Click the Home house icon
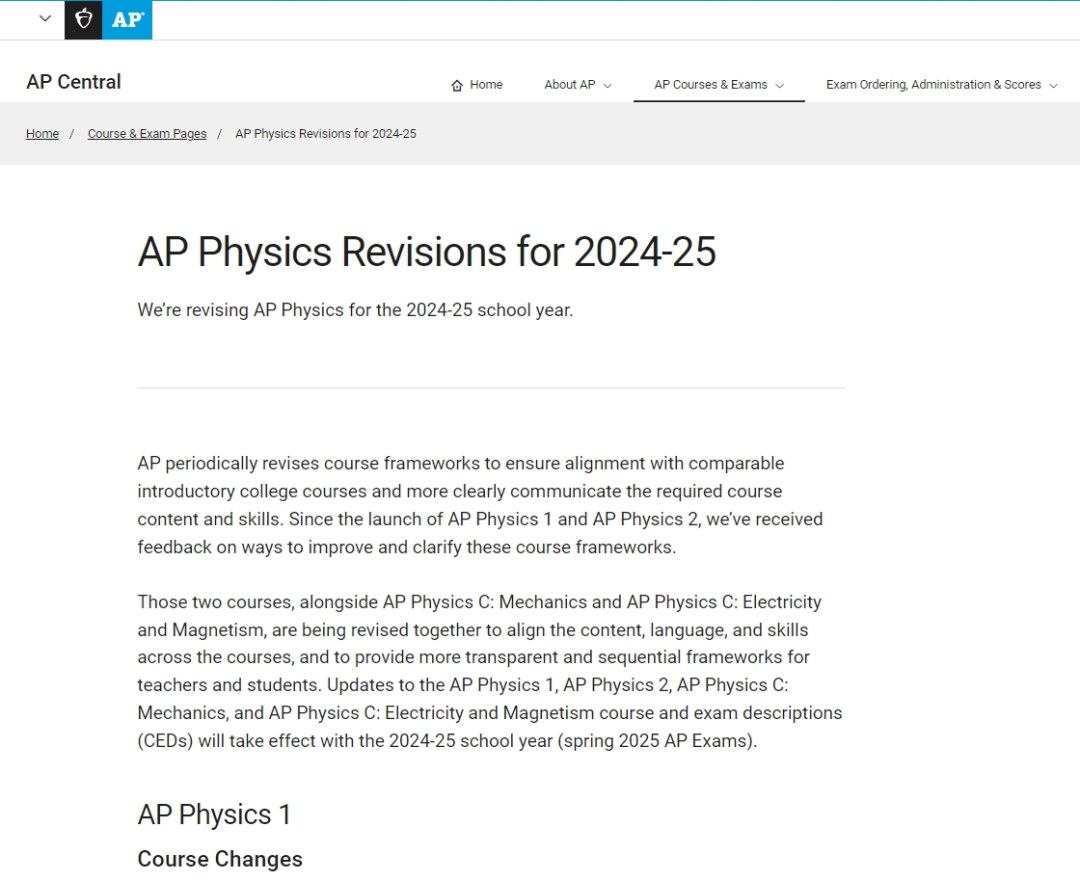1080x881 pixels. (457, 85)
